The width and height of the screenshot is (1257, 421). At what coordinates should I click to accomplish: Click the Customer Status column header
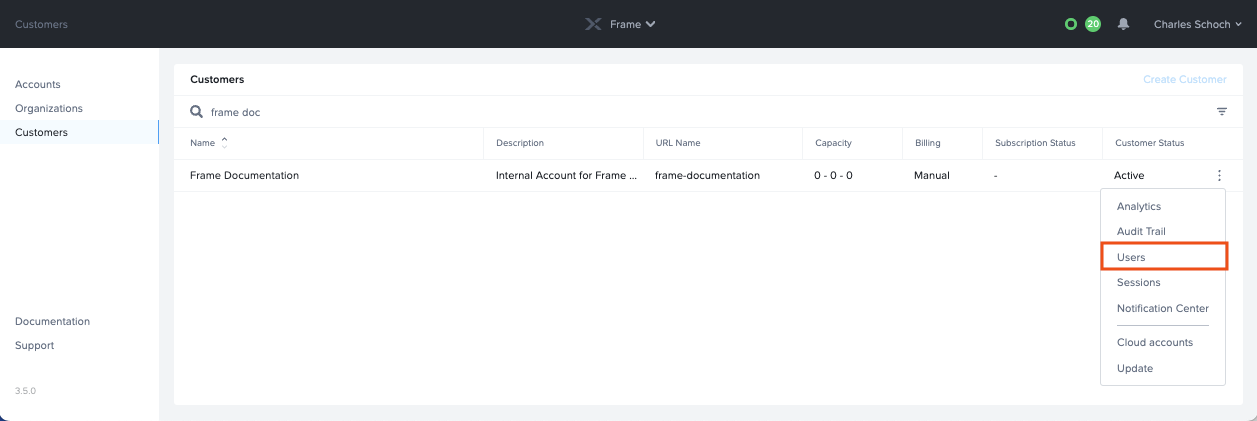click(x=1149, y=143)
